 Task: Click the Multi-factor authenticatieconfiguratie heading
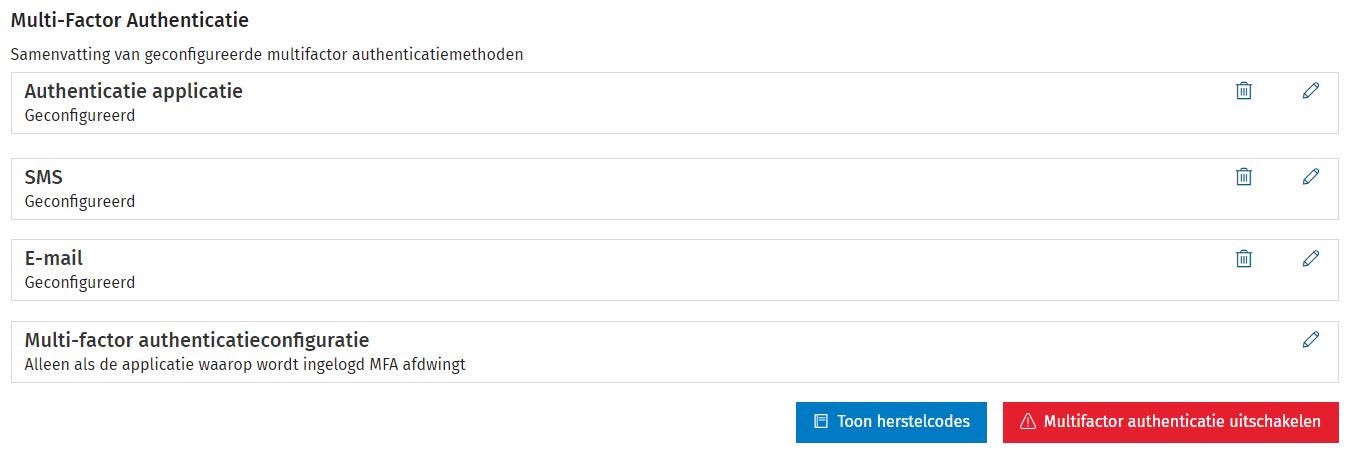[x=197, y=340]
